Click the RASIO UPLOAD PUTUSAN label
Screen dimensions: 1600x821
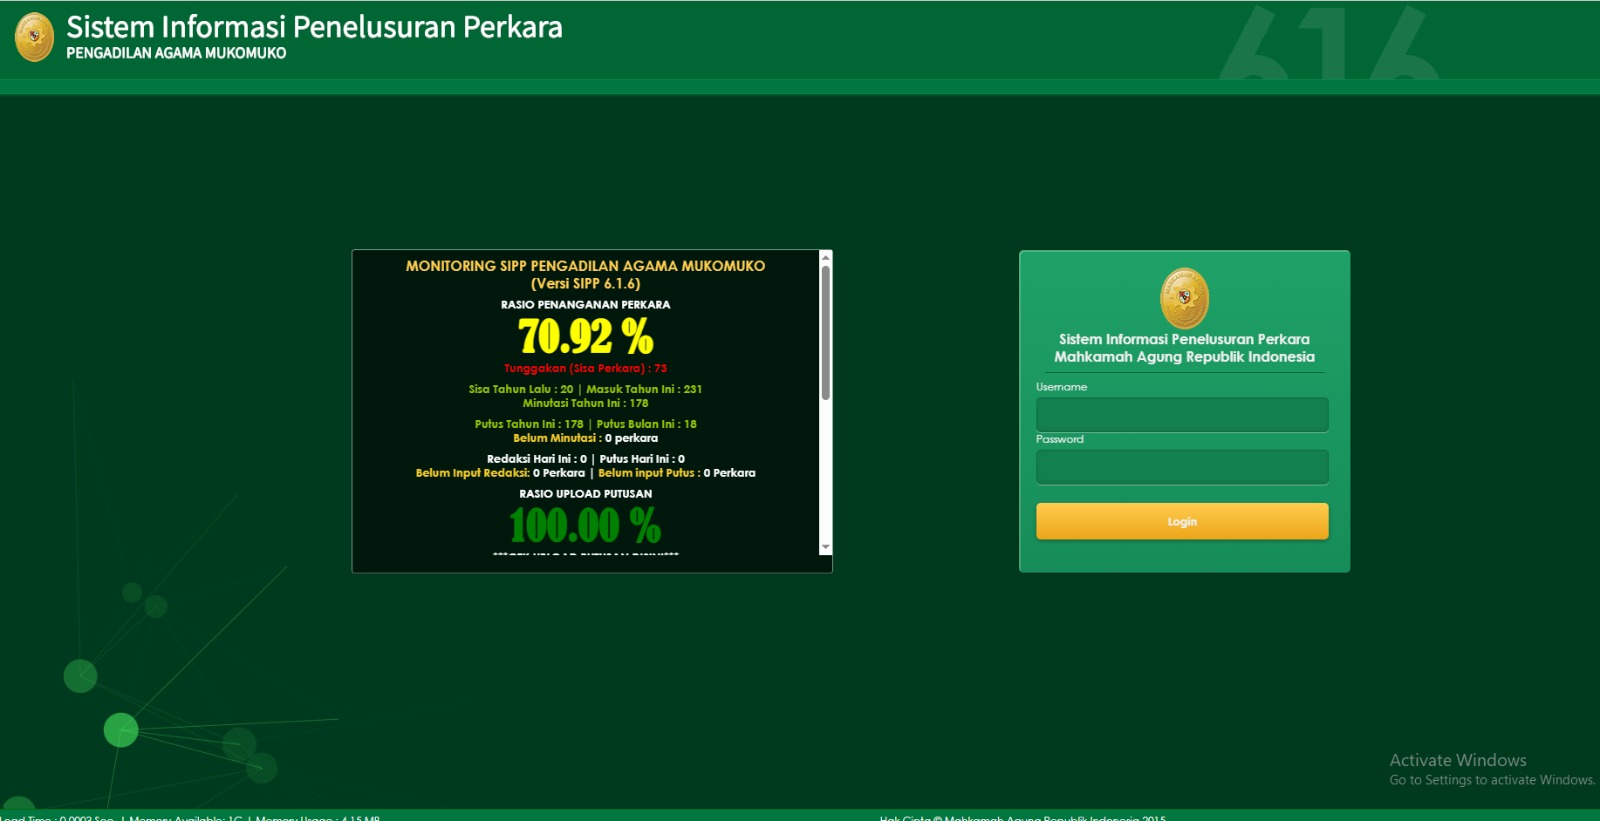(586, 494)
